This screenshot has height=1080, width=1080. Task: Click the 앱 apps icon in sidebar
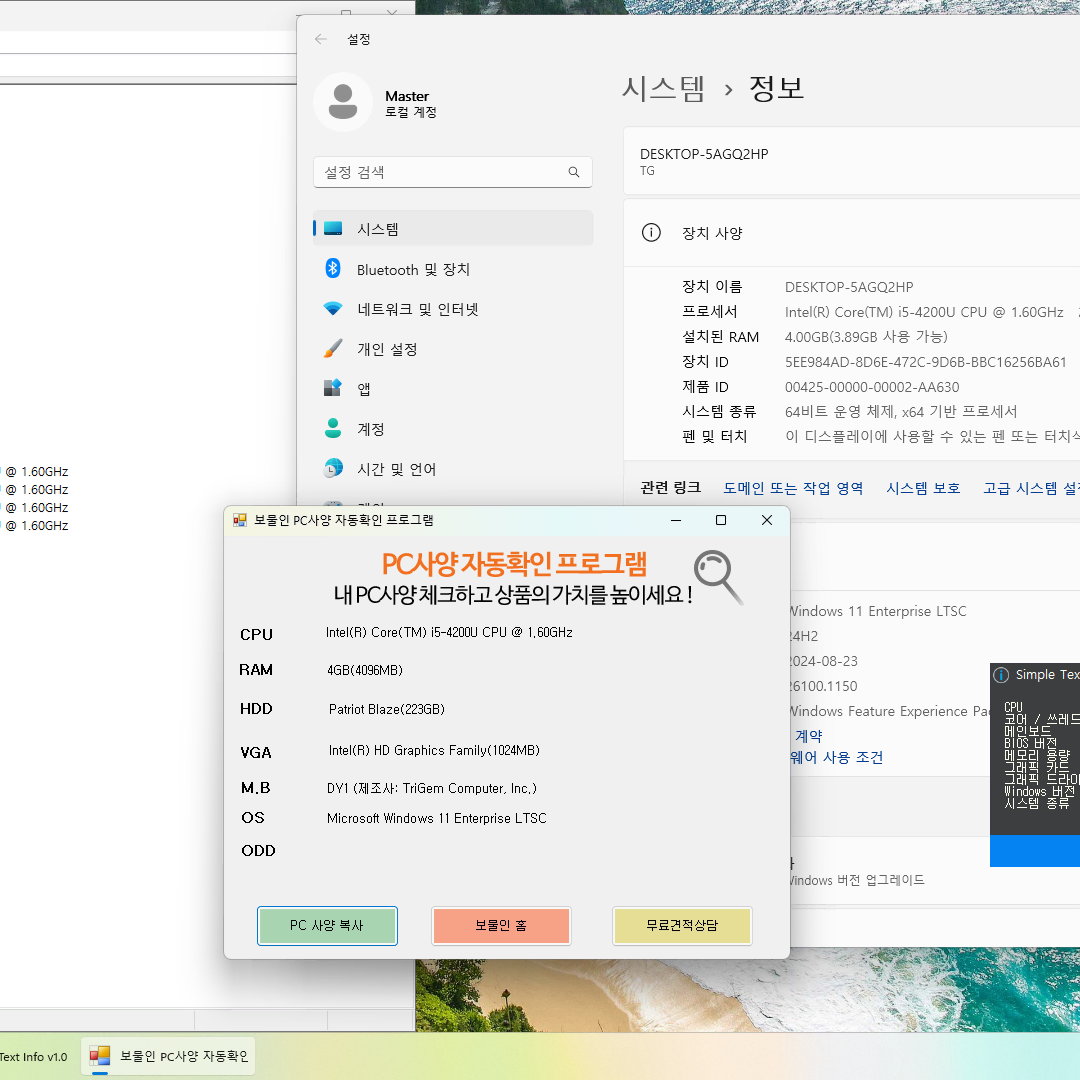(x=333, y=388)
